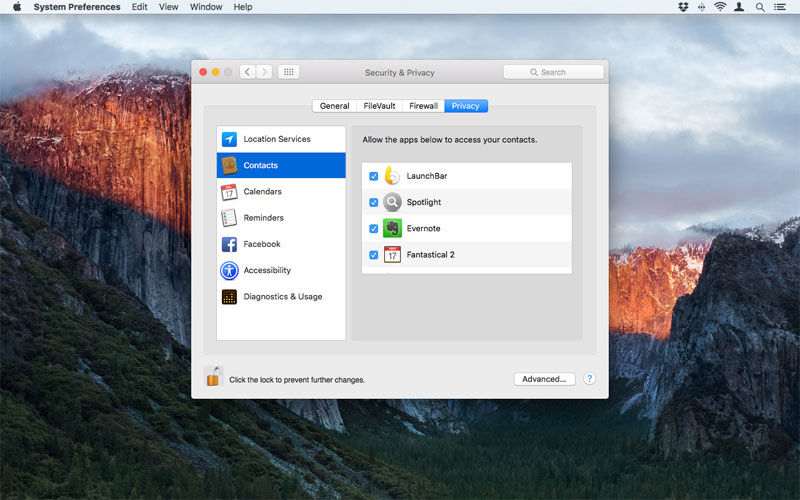Uncheck Fantastical 2 contacts access
This screenshot has width=800, height=500.
[373, 255]
